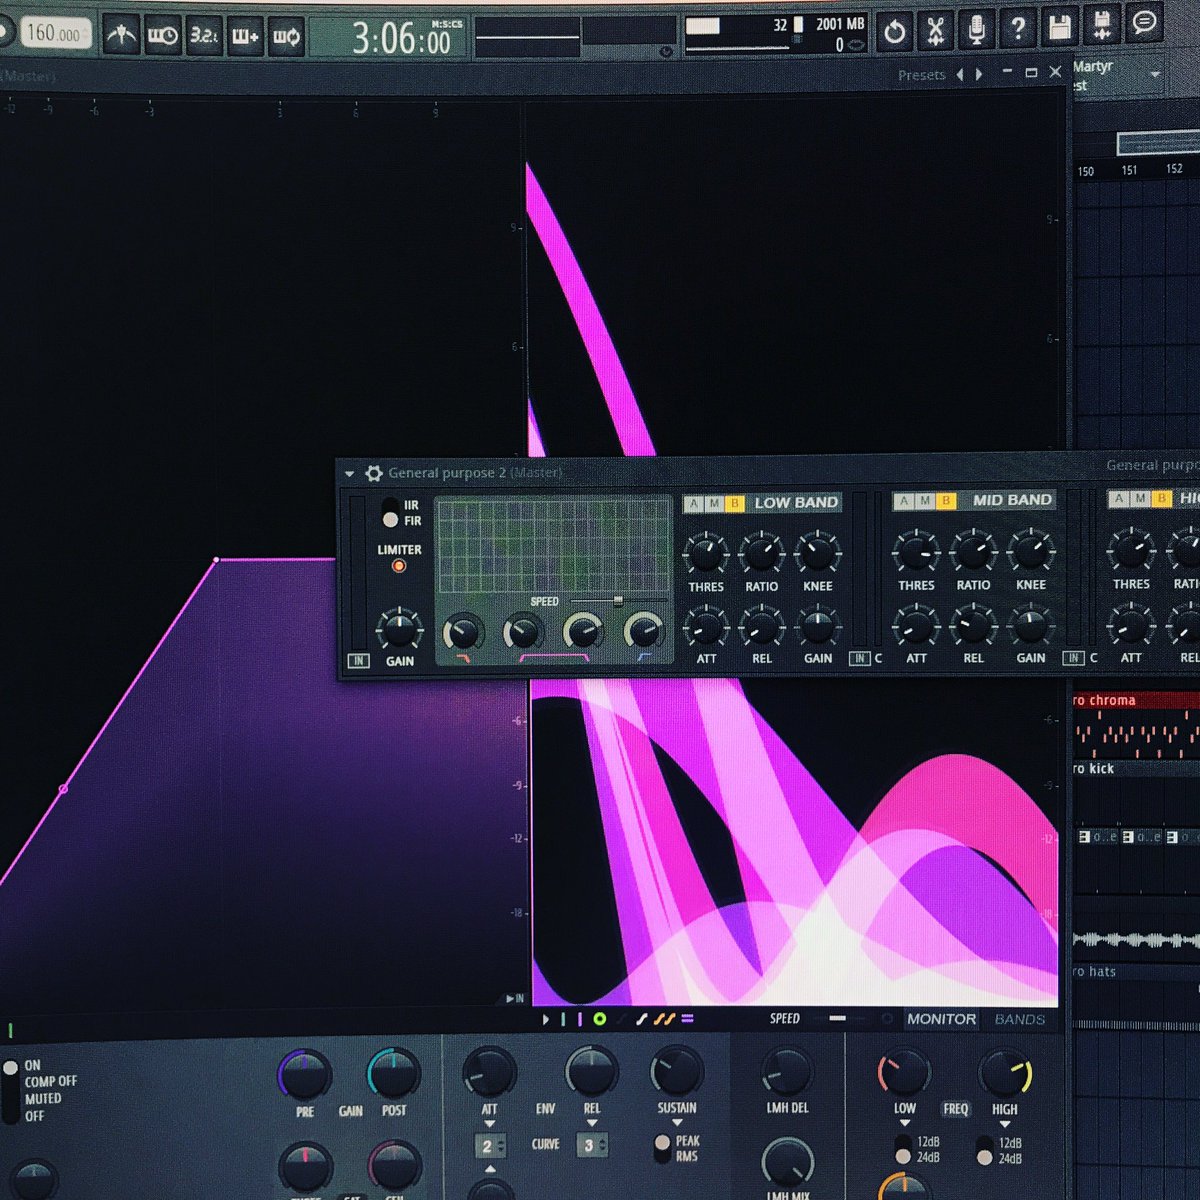Click the purple bars display option icon
This screenshot has height=1200, width=1200.
tap(687, 1019)
